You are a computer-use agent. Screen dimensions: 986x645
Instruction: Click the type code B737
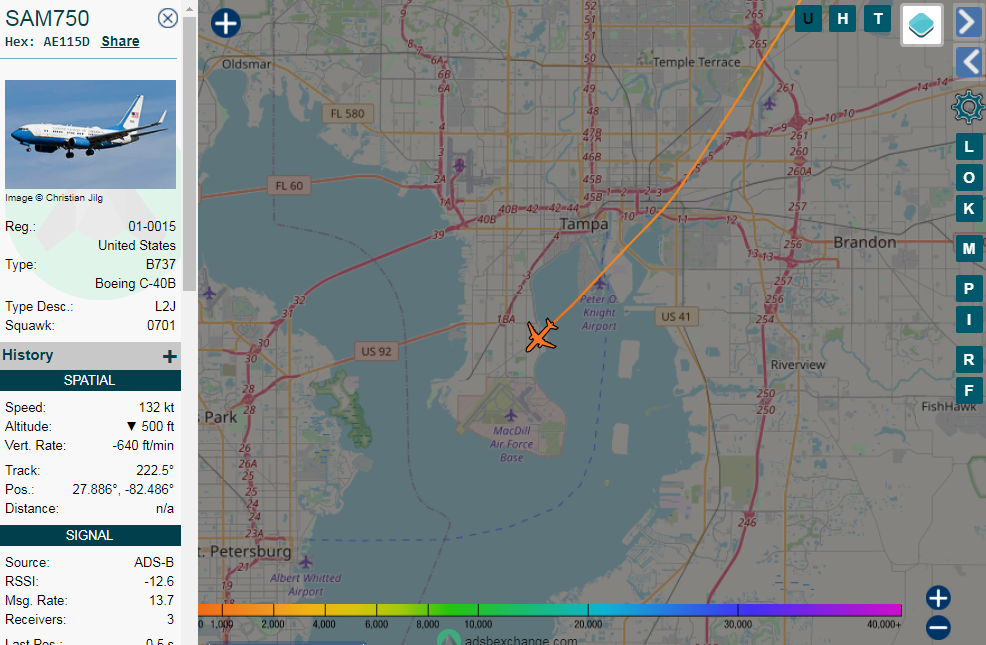(x=160, y=264)
